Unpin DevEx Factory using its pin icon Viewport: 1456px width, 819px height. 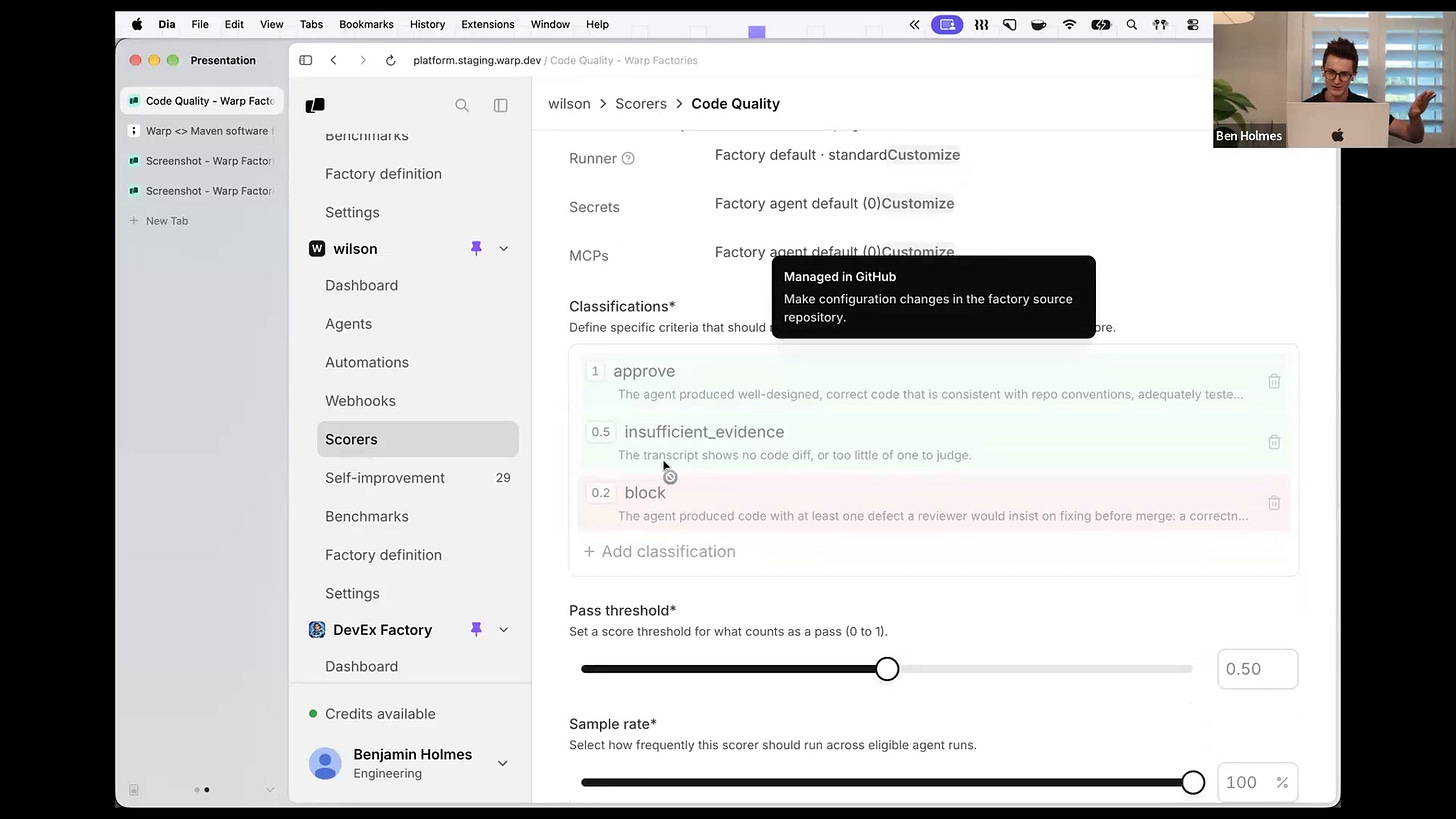(x=476, y=629)
